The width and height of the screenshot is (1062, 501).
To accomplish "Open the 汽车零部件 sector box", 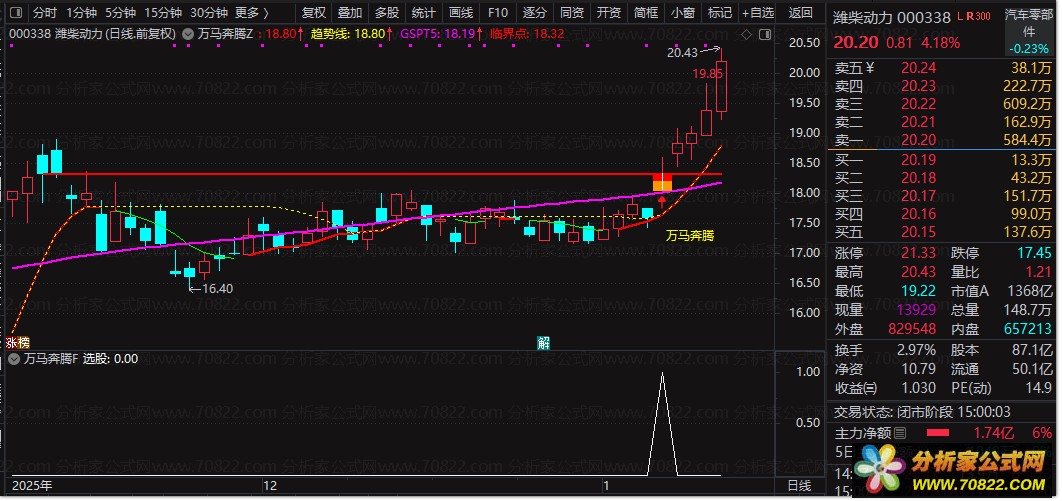I will [x=1029, y=32].
